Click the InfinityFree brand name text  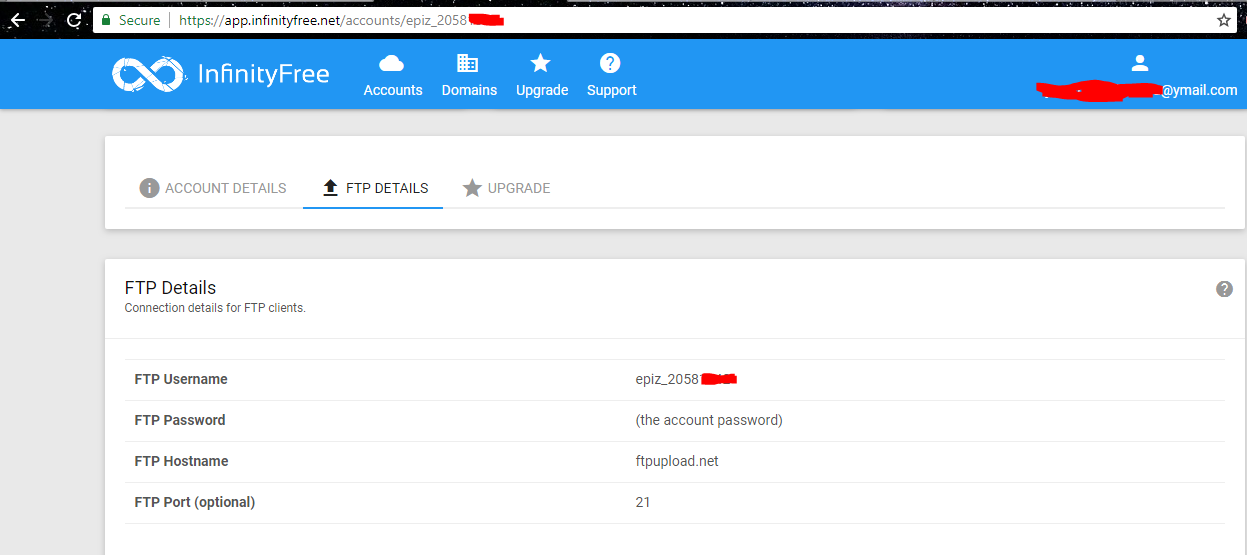click(264, 74)
